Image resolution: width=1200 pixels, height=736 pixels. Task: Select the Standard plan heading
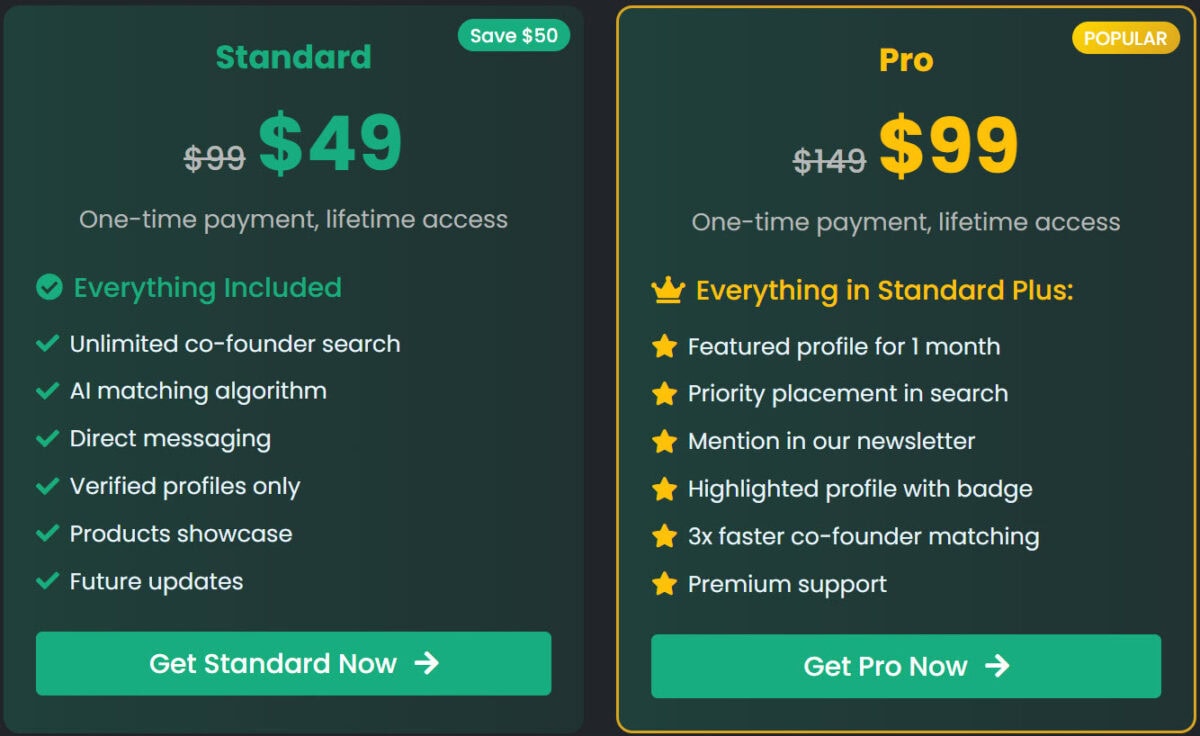pyautogui.click(x=293, y=57)
